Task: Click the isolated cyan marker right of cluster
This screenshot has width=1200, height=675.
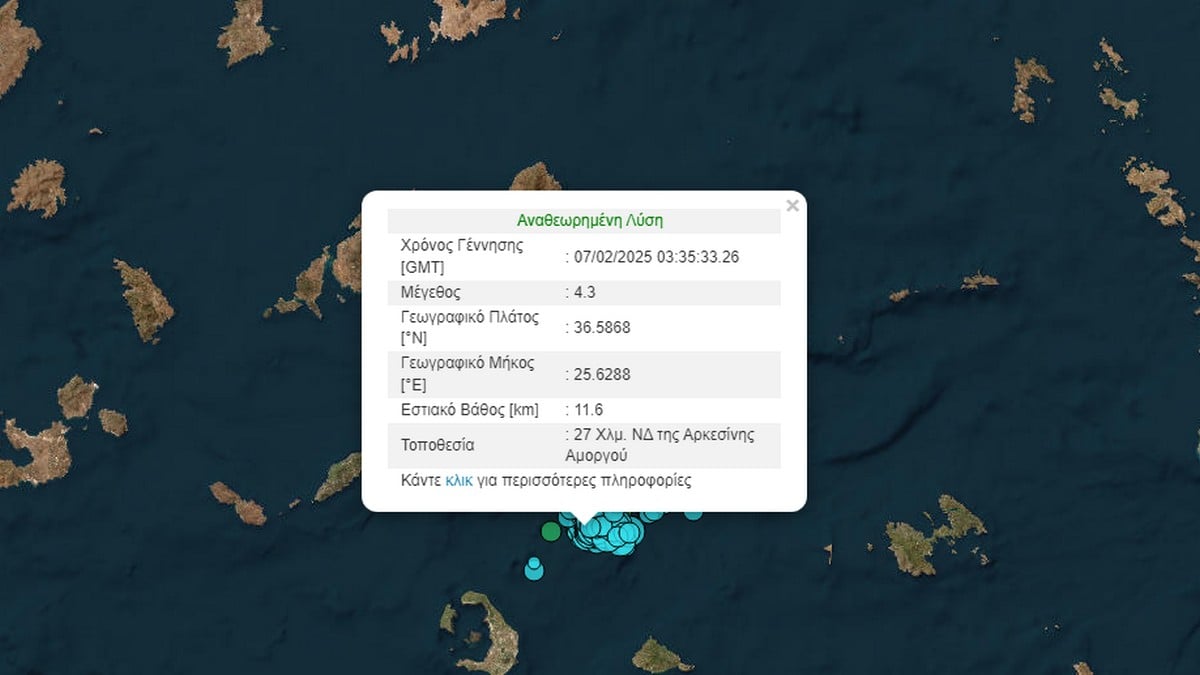Action: 693,513
